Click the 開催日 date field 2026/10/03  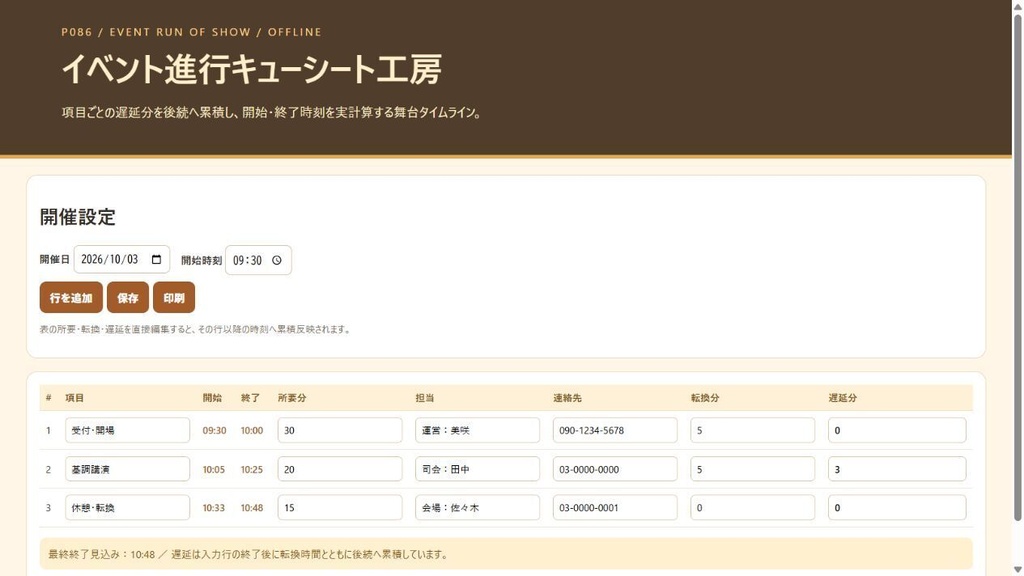[121, 259]
